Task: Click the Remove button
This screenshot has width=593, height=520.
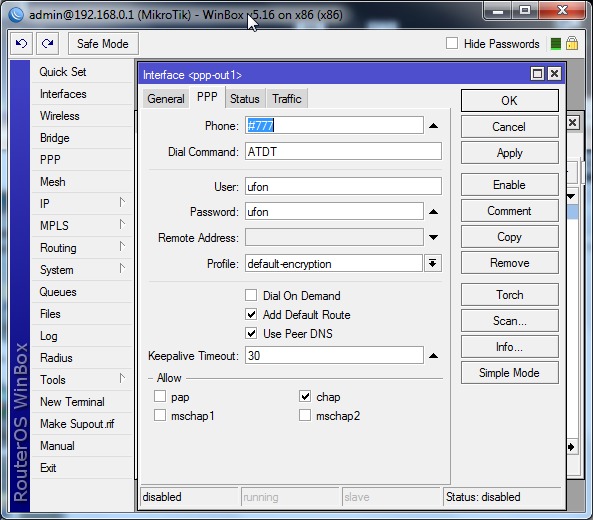Action: [x=509, y=263]
